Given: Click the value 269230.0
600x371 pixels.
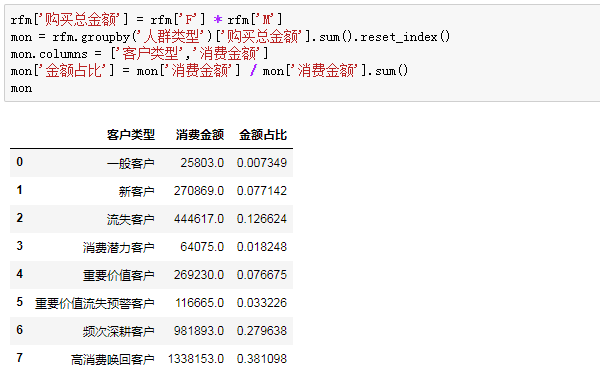Looking at the screenshot, I should pyautogui.click(x=199, y=275).
